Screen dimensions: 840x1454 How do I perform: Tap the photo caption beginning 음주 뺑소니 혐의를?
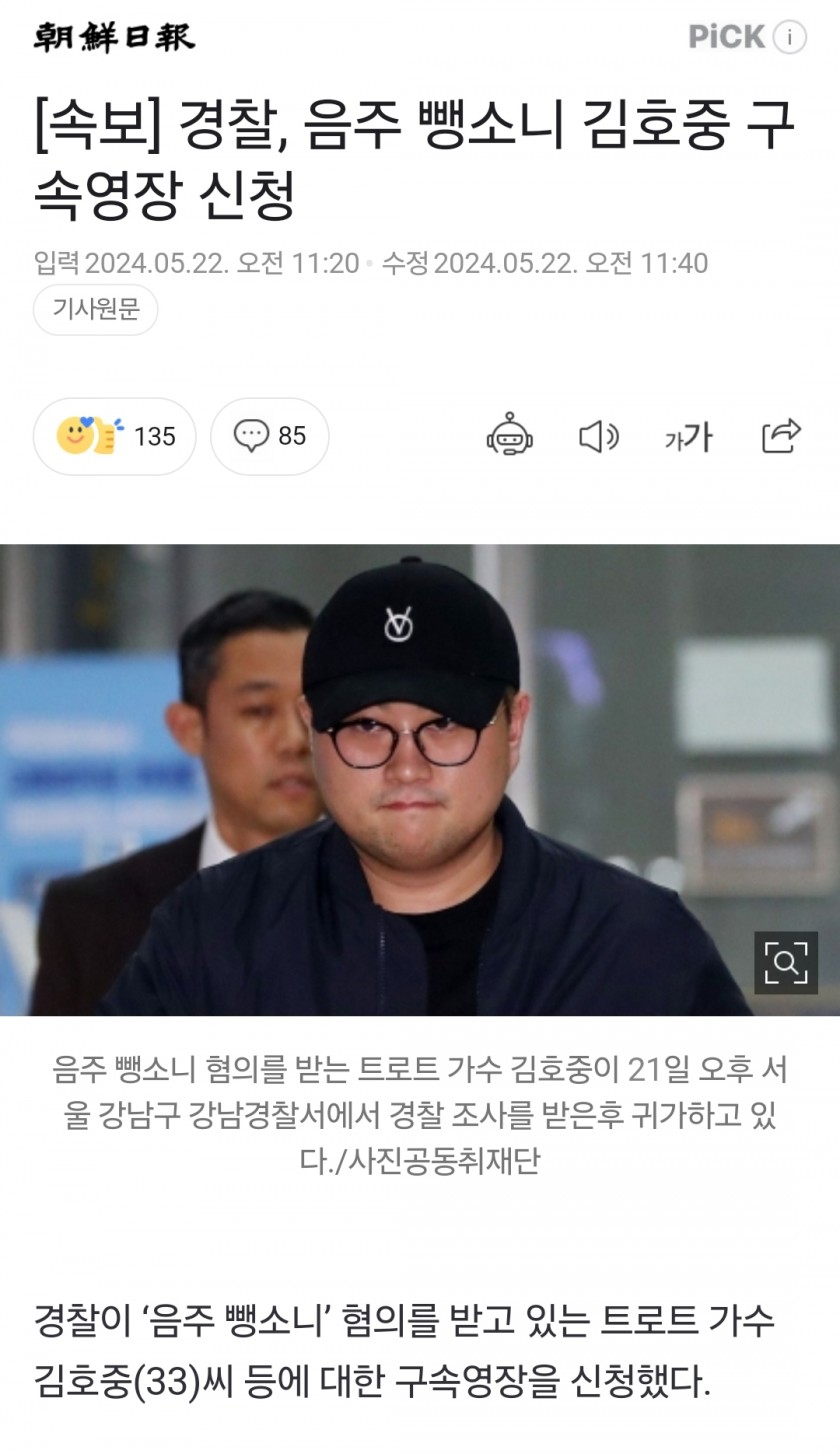(420, 1115)
